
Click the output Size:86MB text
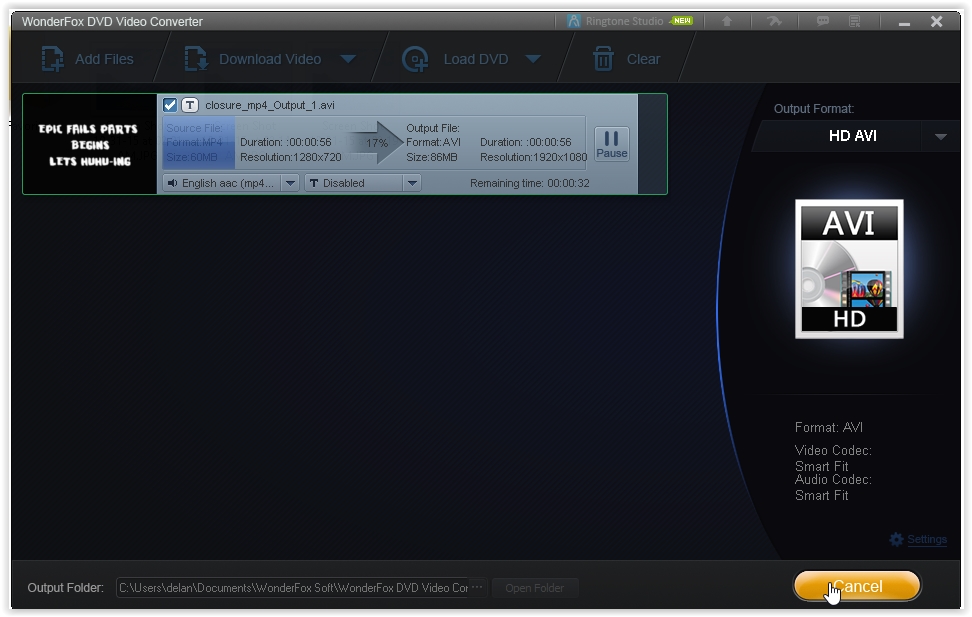tap(431, 157)
